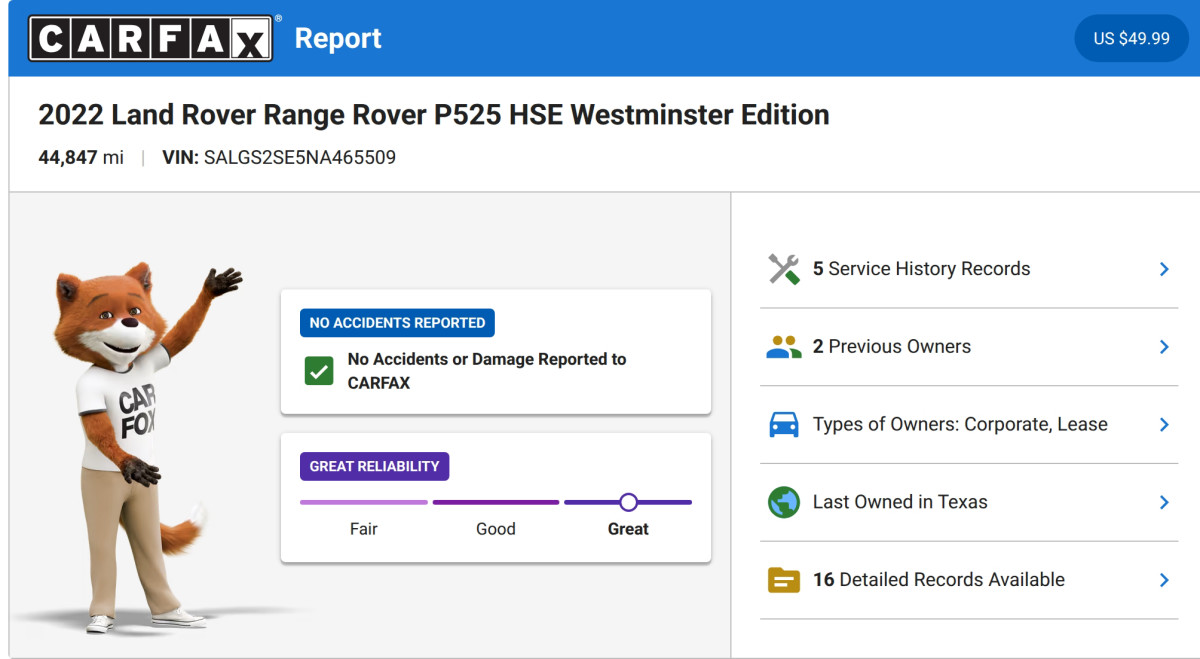Open 16 Detailed Records Available
Viewport: 1200px width, 659px height.
969,580
